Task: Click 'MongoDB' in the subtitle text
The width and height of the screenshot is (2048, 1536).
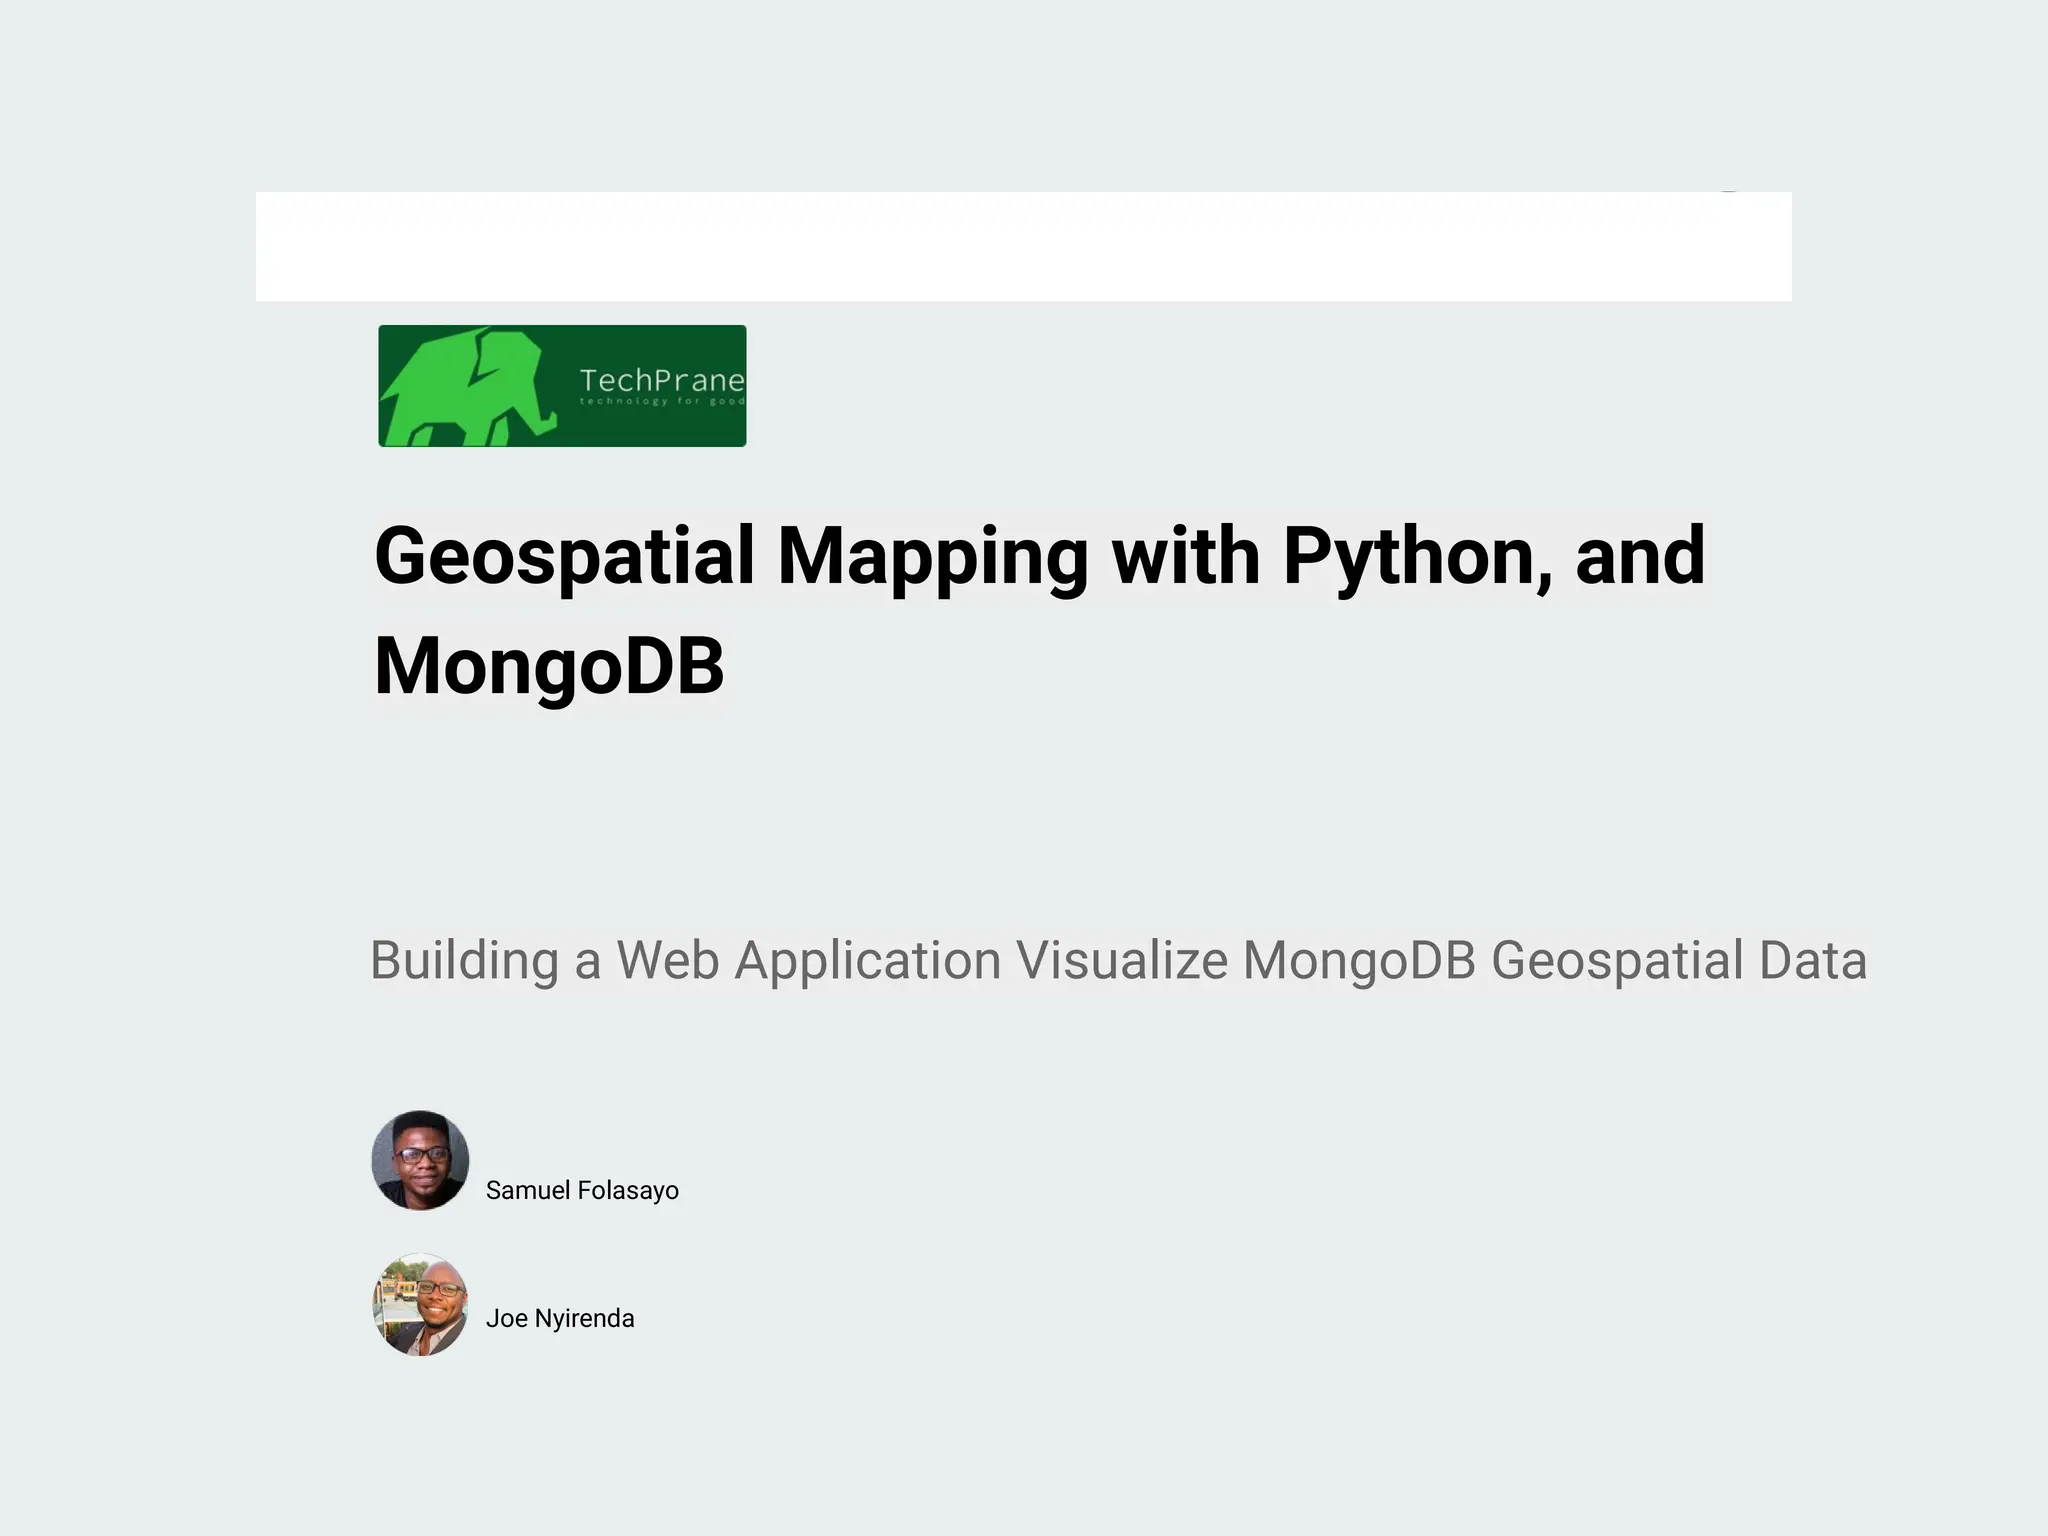Action: 1359,961
